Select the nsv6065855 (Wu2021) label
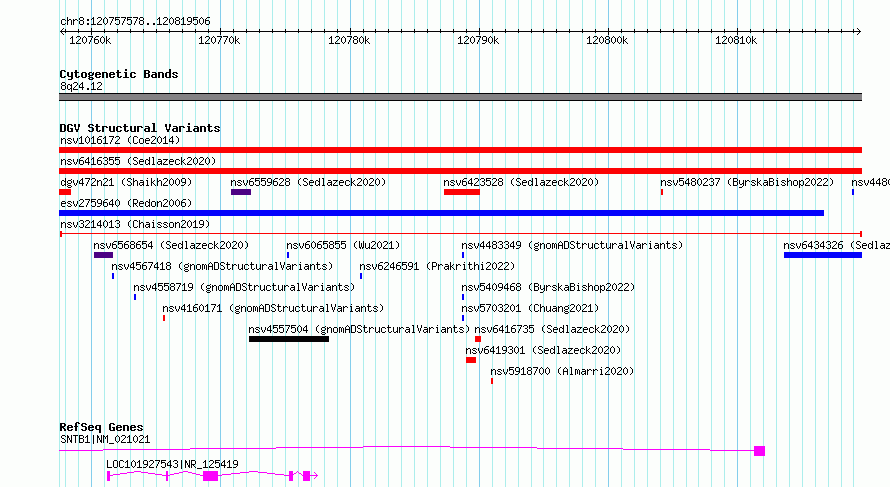This screenshot has height=487, width=890. (343, 245)
